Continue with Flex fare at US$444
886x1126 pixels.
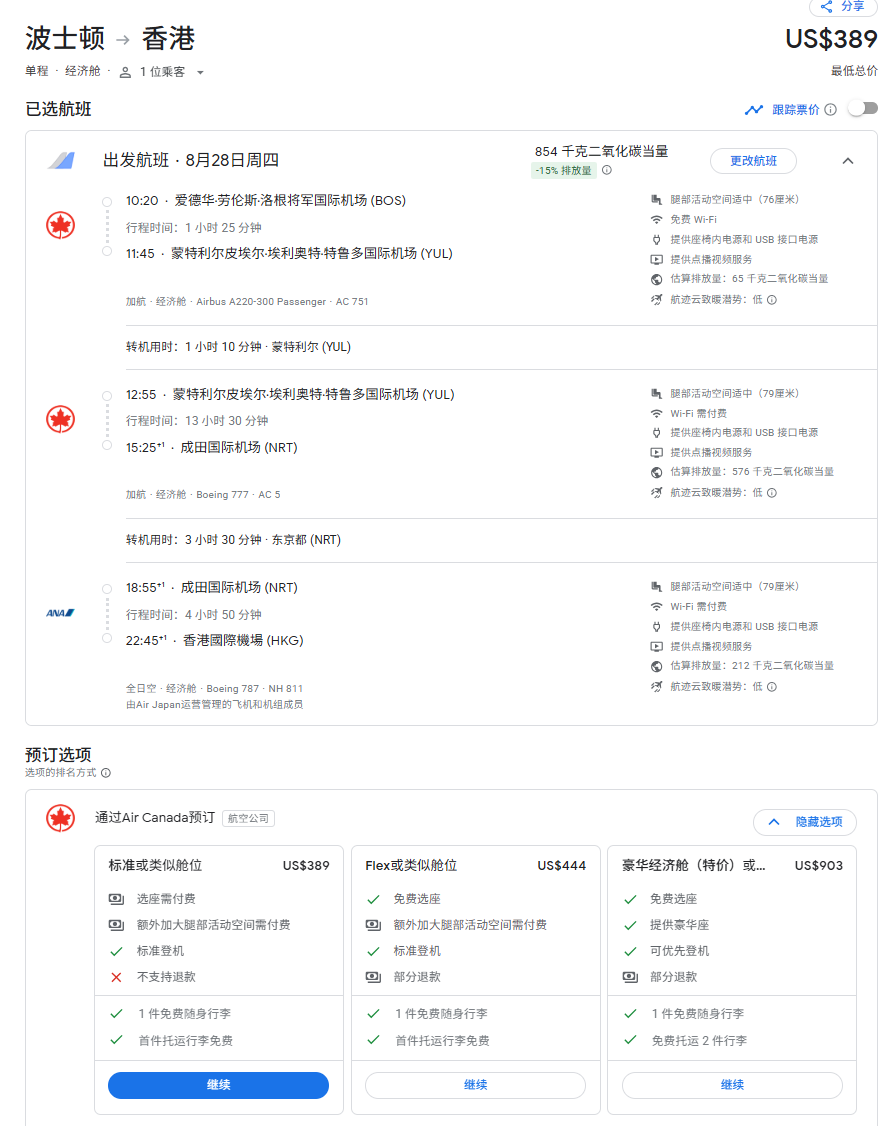coord(475,1085)
